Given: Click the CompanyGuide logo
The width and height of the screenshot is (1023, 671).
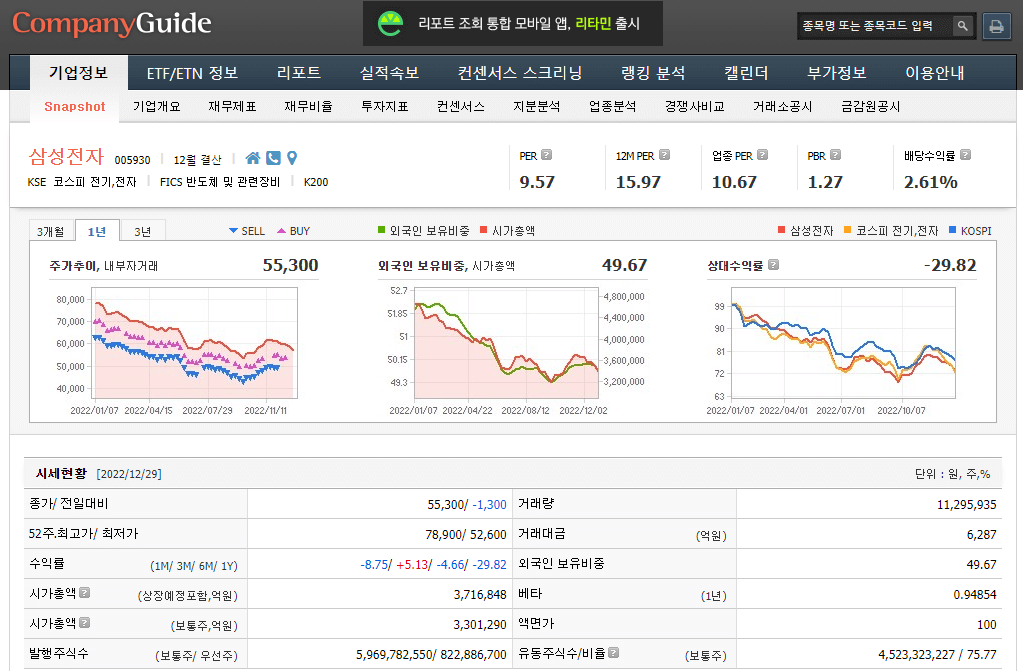Looking at the screenshot, I should click(112, 23).
